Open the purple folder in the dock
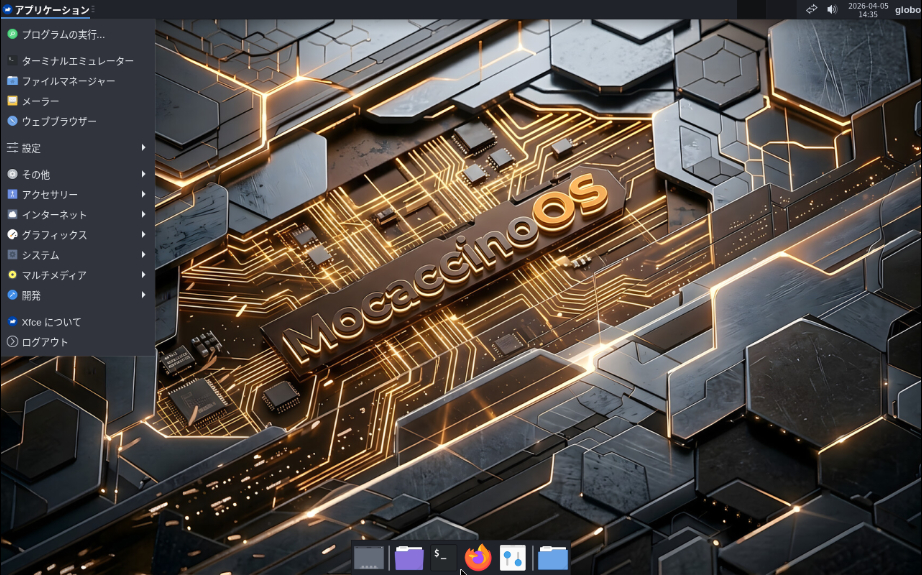Image resolution: width=922 pixels, height=575 pixels. (x=408, y=557)
